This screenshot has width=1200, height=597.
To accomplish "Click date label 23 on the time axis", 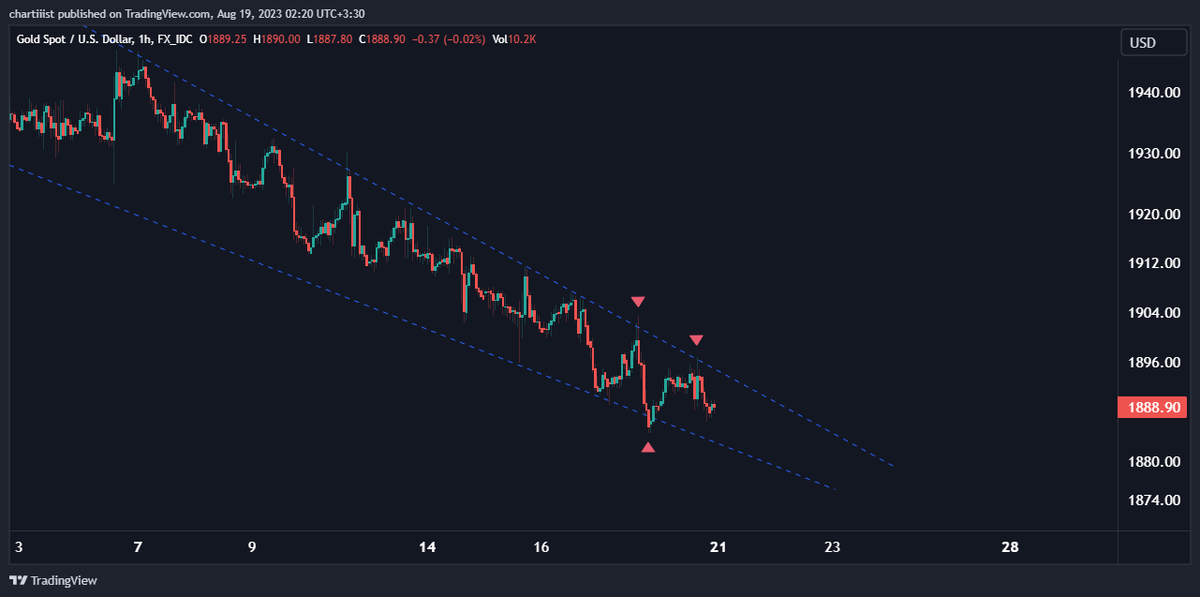I will point(832,547).
